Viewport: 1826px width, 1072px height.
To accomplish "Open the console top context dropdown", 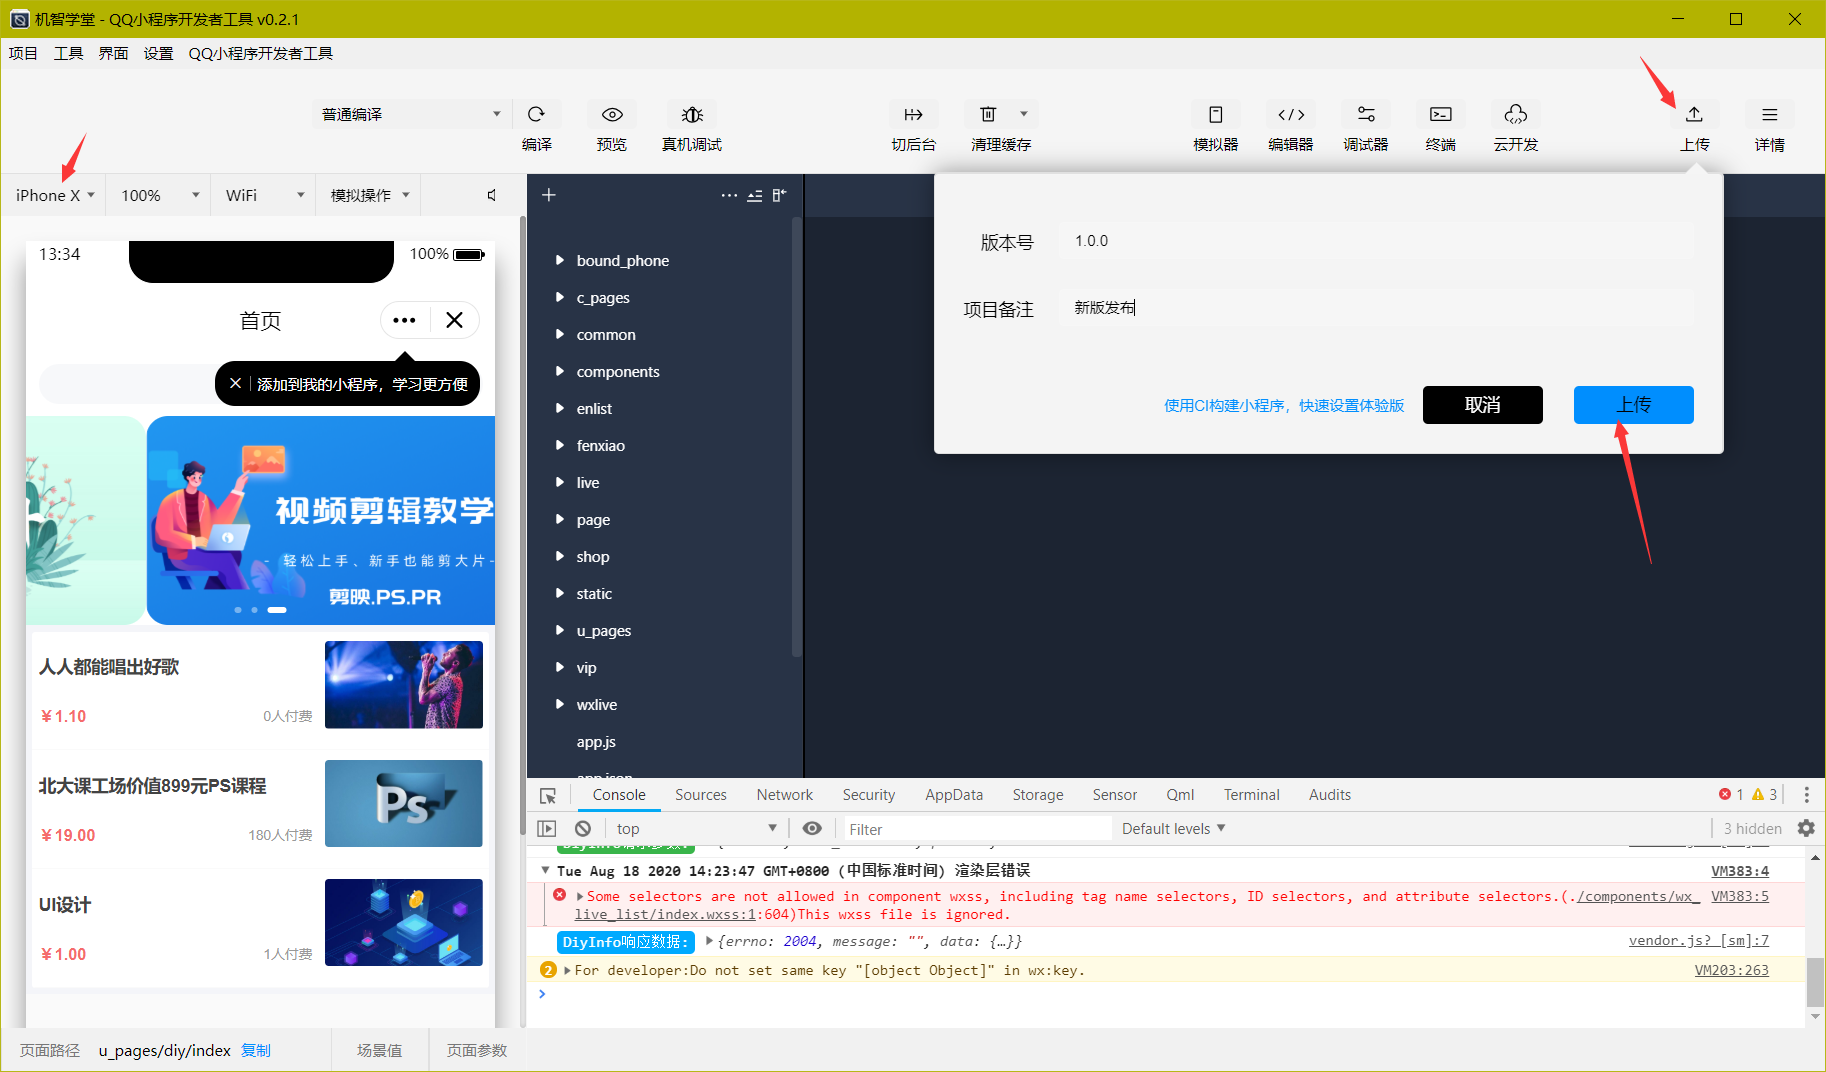I will (x=696, y=829).
